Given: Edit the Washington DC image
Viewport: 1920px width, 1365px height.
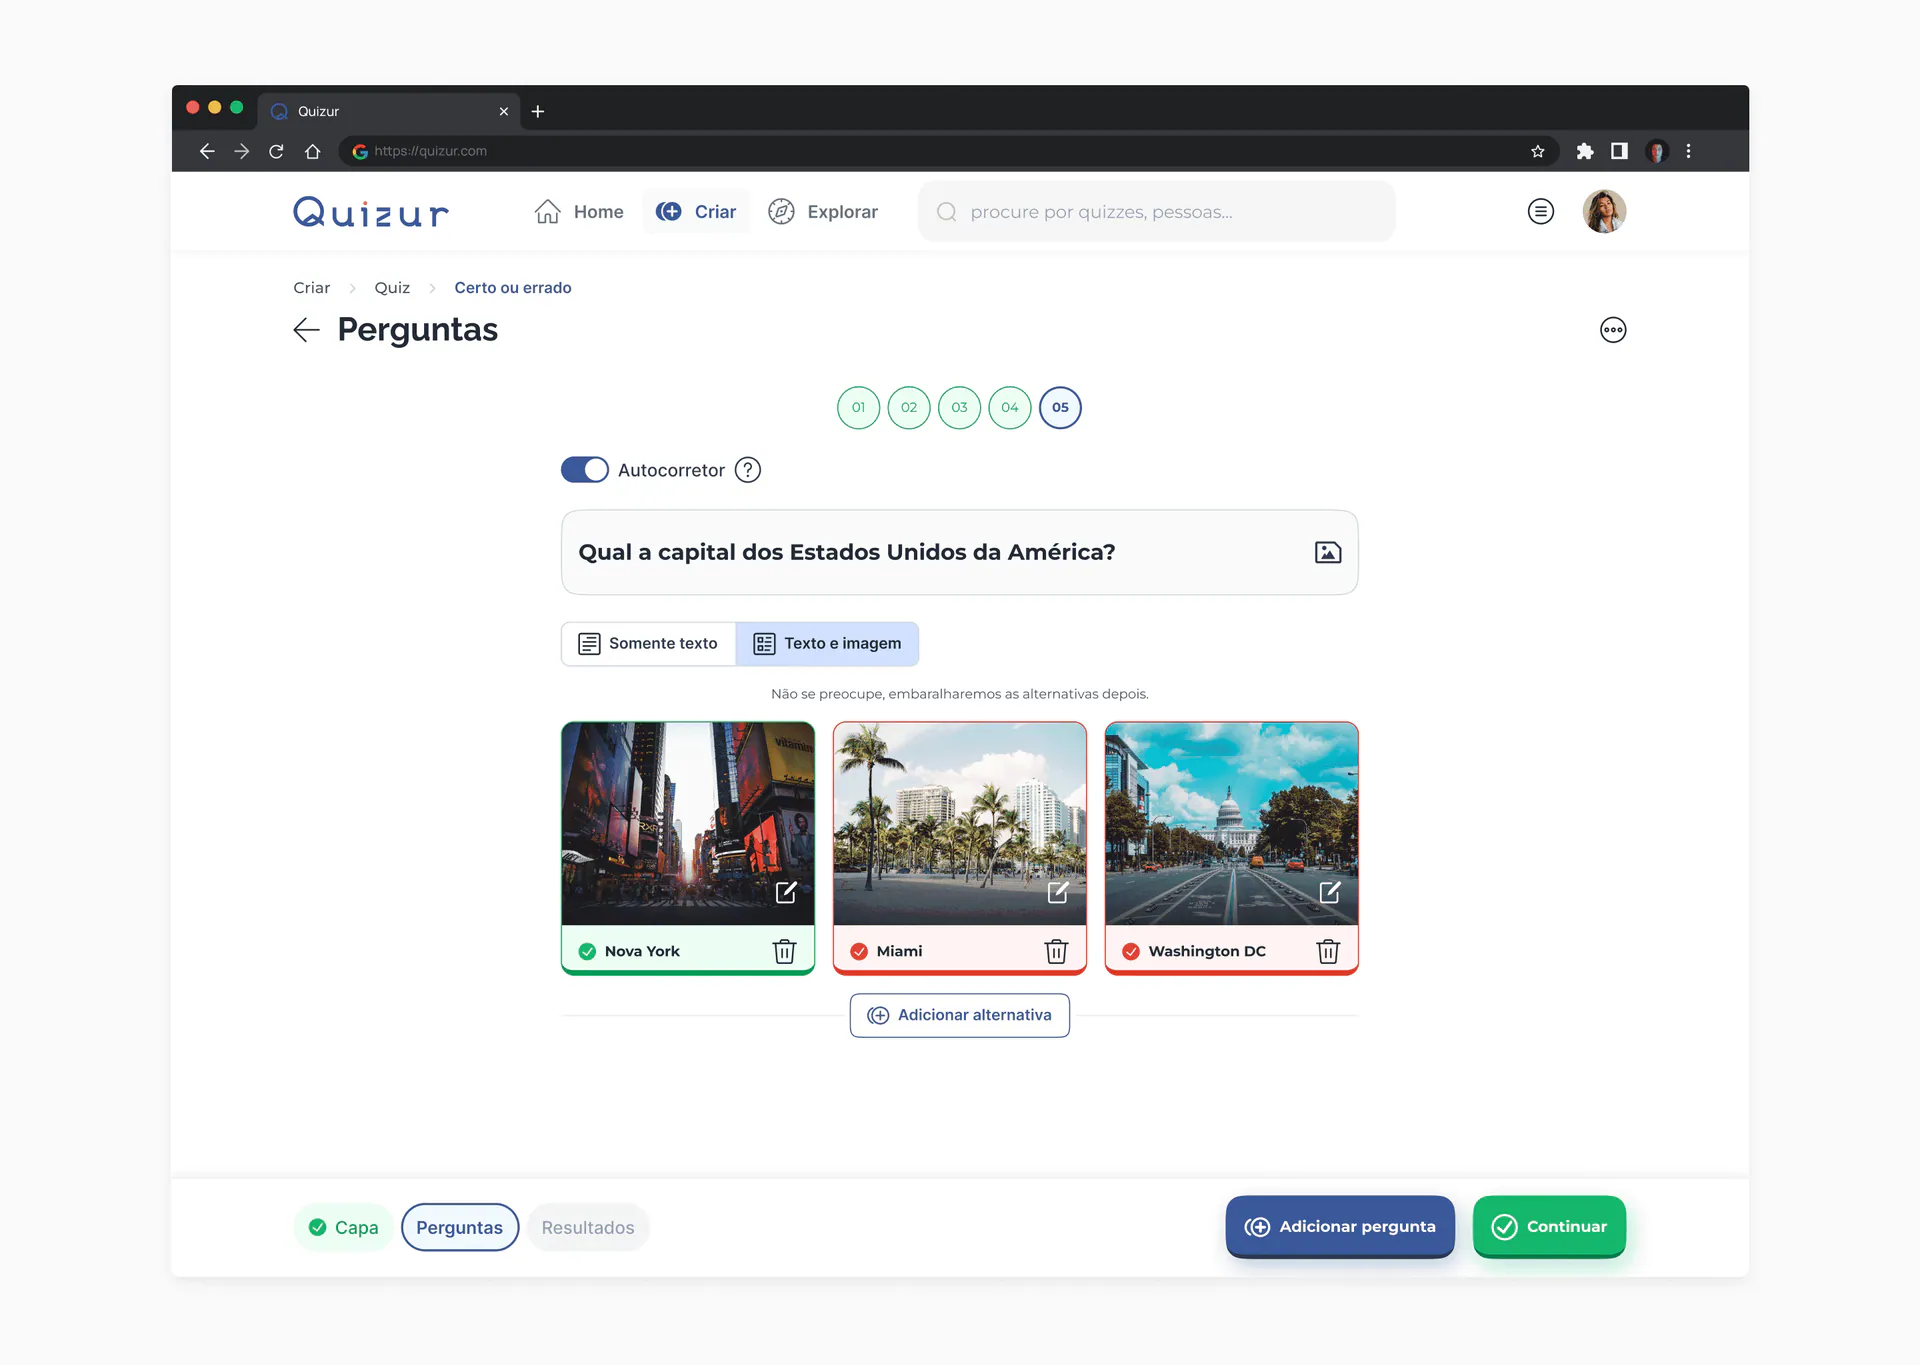Looking at the screenshot, I should tap(1330, 892).
